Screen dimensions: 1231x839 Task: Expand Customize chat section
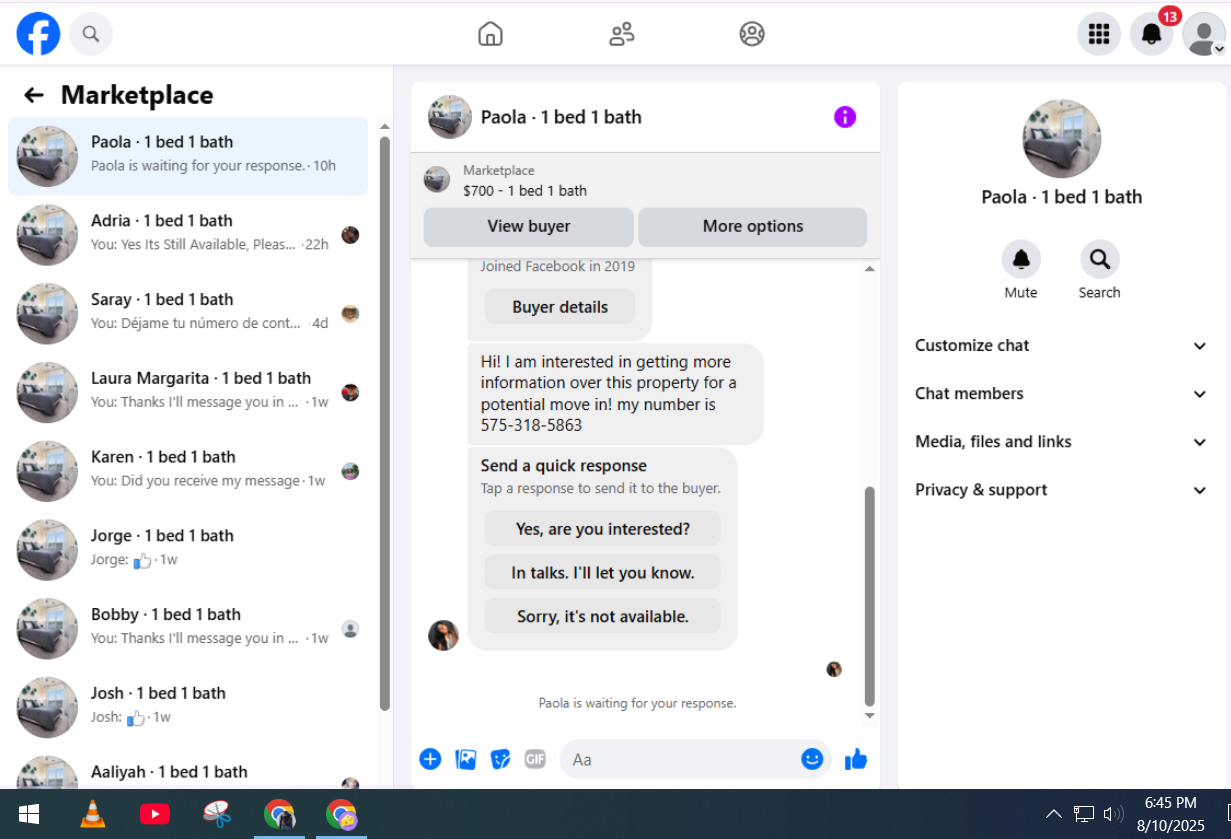tap(1061, 345)
